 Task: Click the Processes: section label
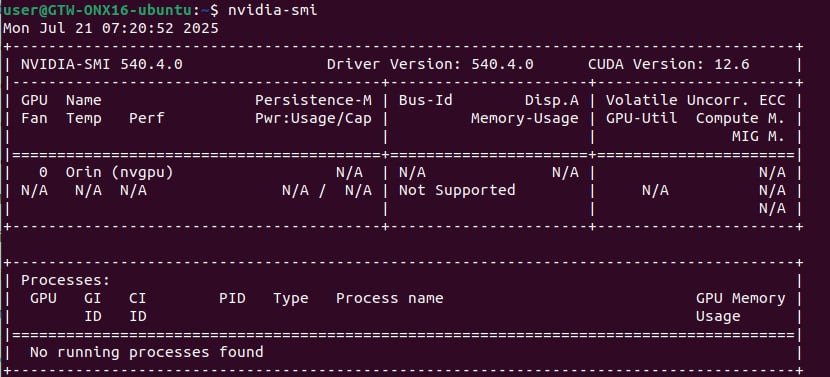tap(66, 280)
